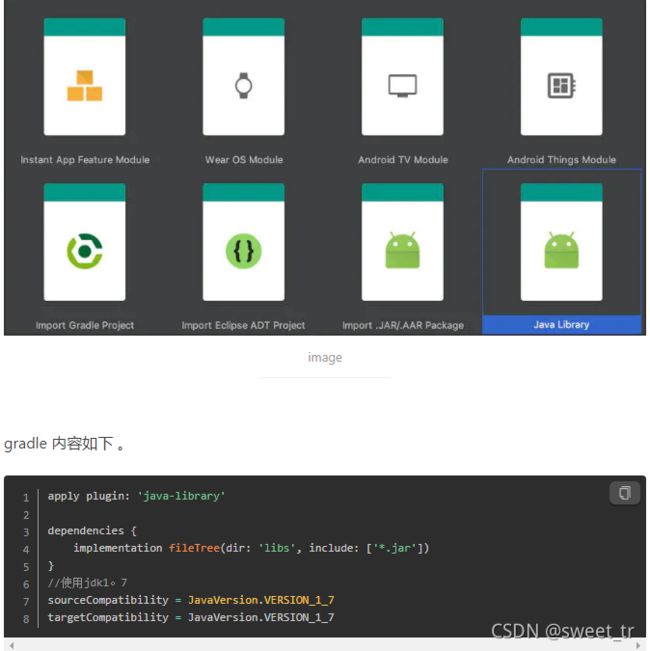Click the sourceCompatibility code line
The height and width of the screenshot is (651, 650).
coord(191,600)
